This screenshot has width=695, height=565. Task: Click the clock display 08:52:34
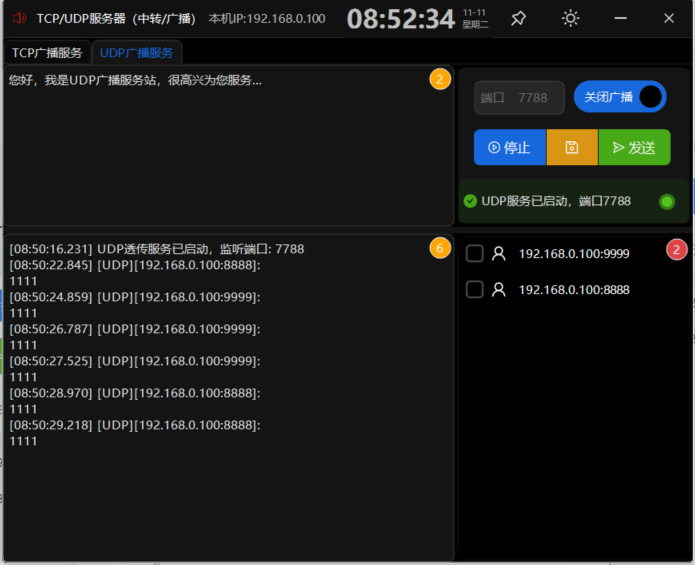pos(401,19)
